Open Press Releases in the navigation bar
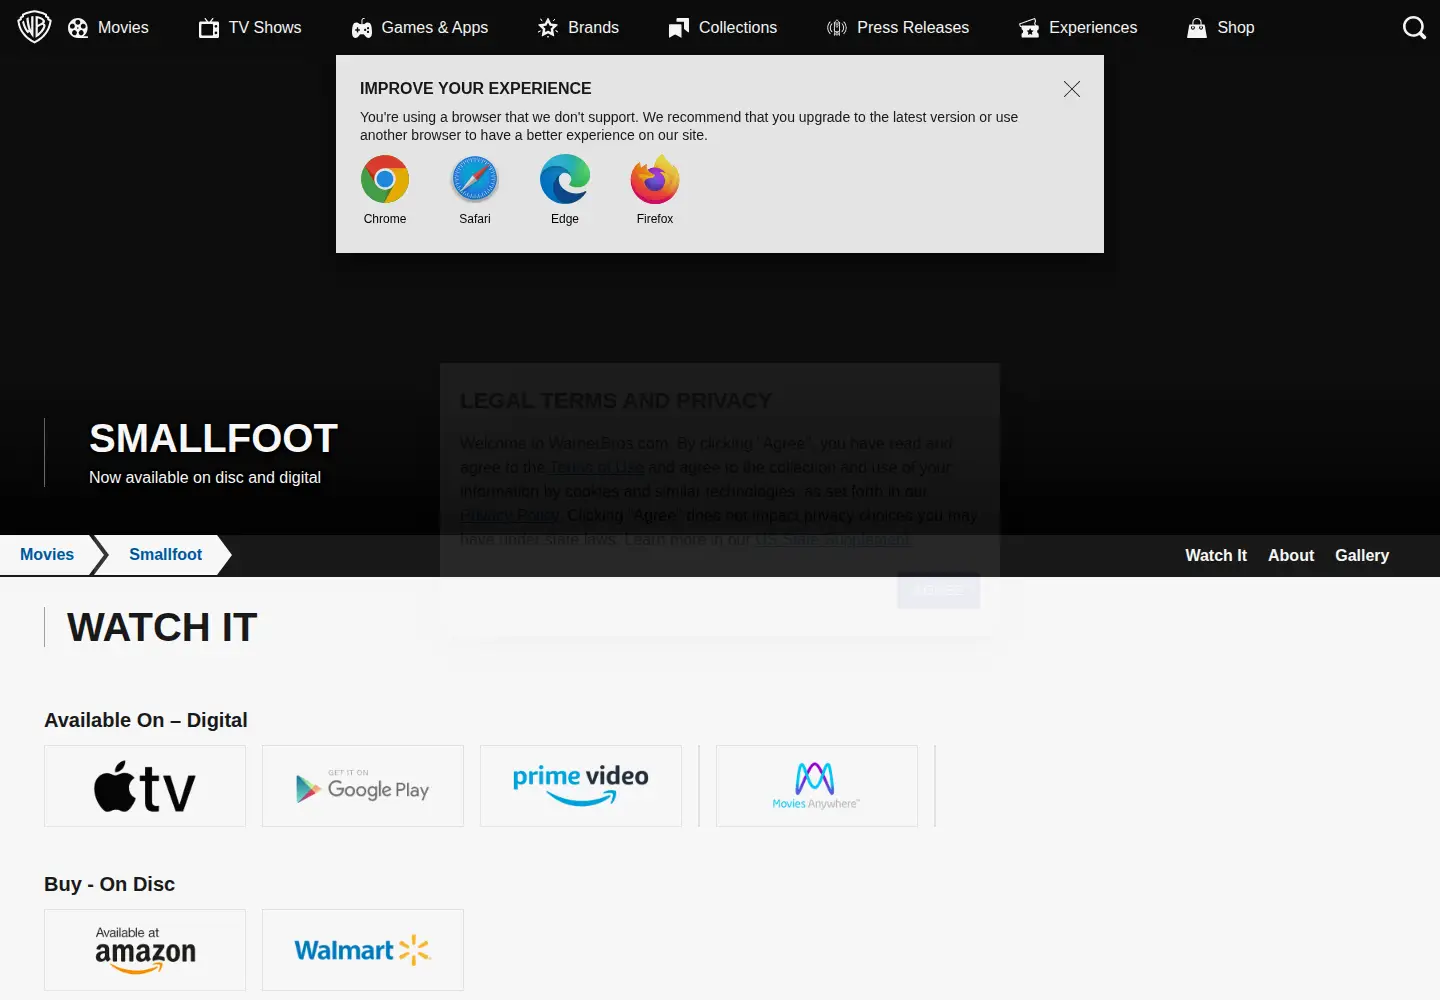Screen dimensions: 1440x1000 [898, 28]
